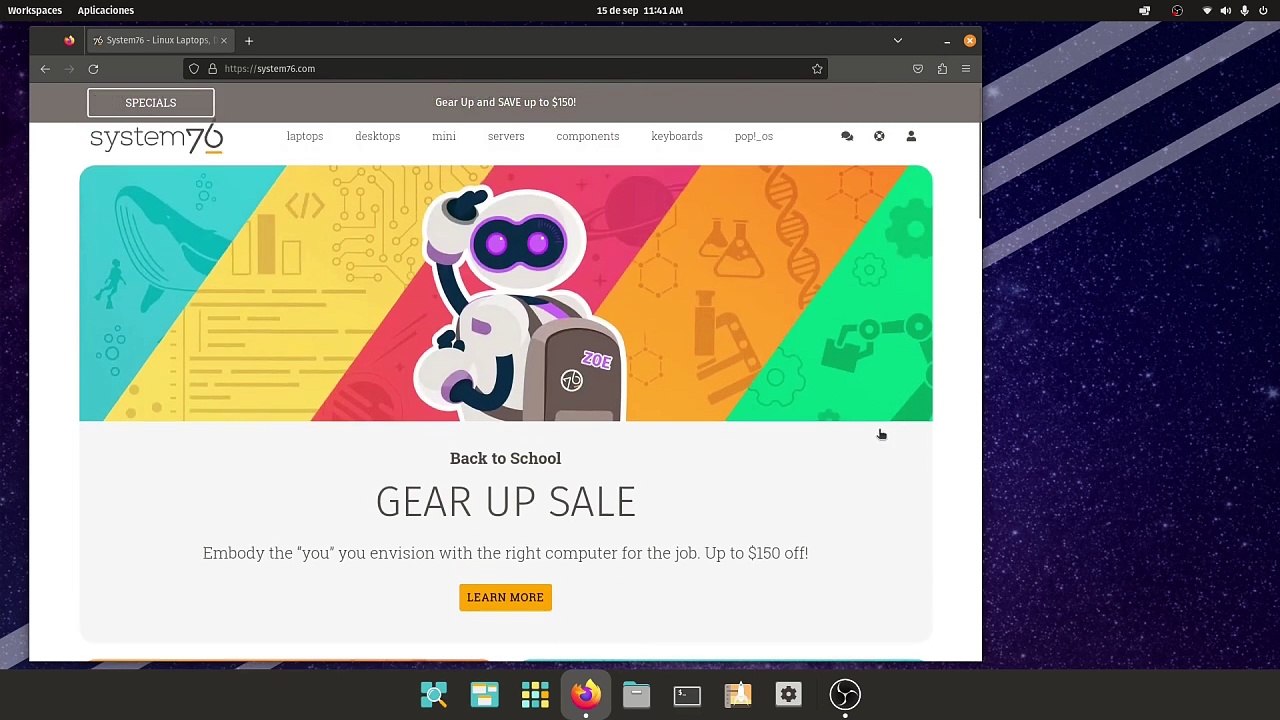Open a new tab with the plus button

coord(249,41)
